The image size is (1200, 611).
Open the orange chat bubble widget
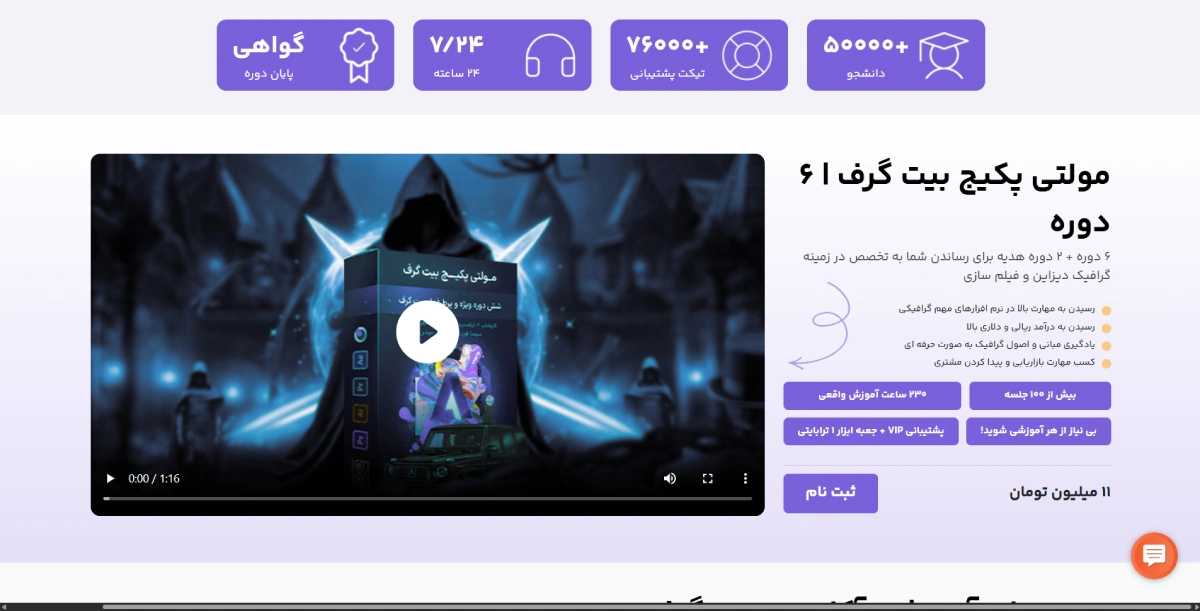pyautogui.click(x=1155, y=555)
